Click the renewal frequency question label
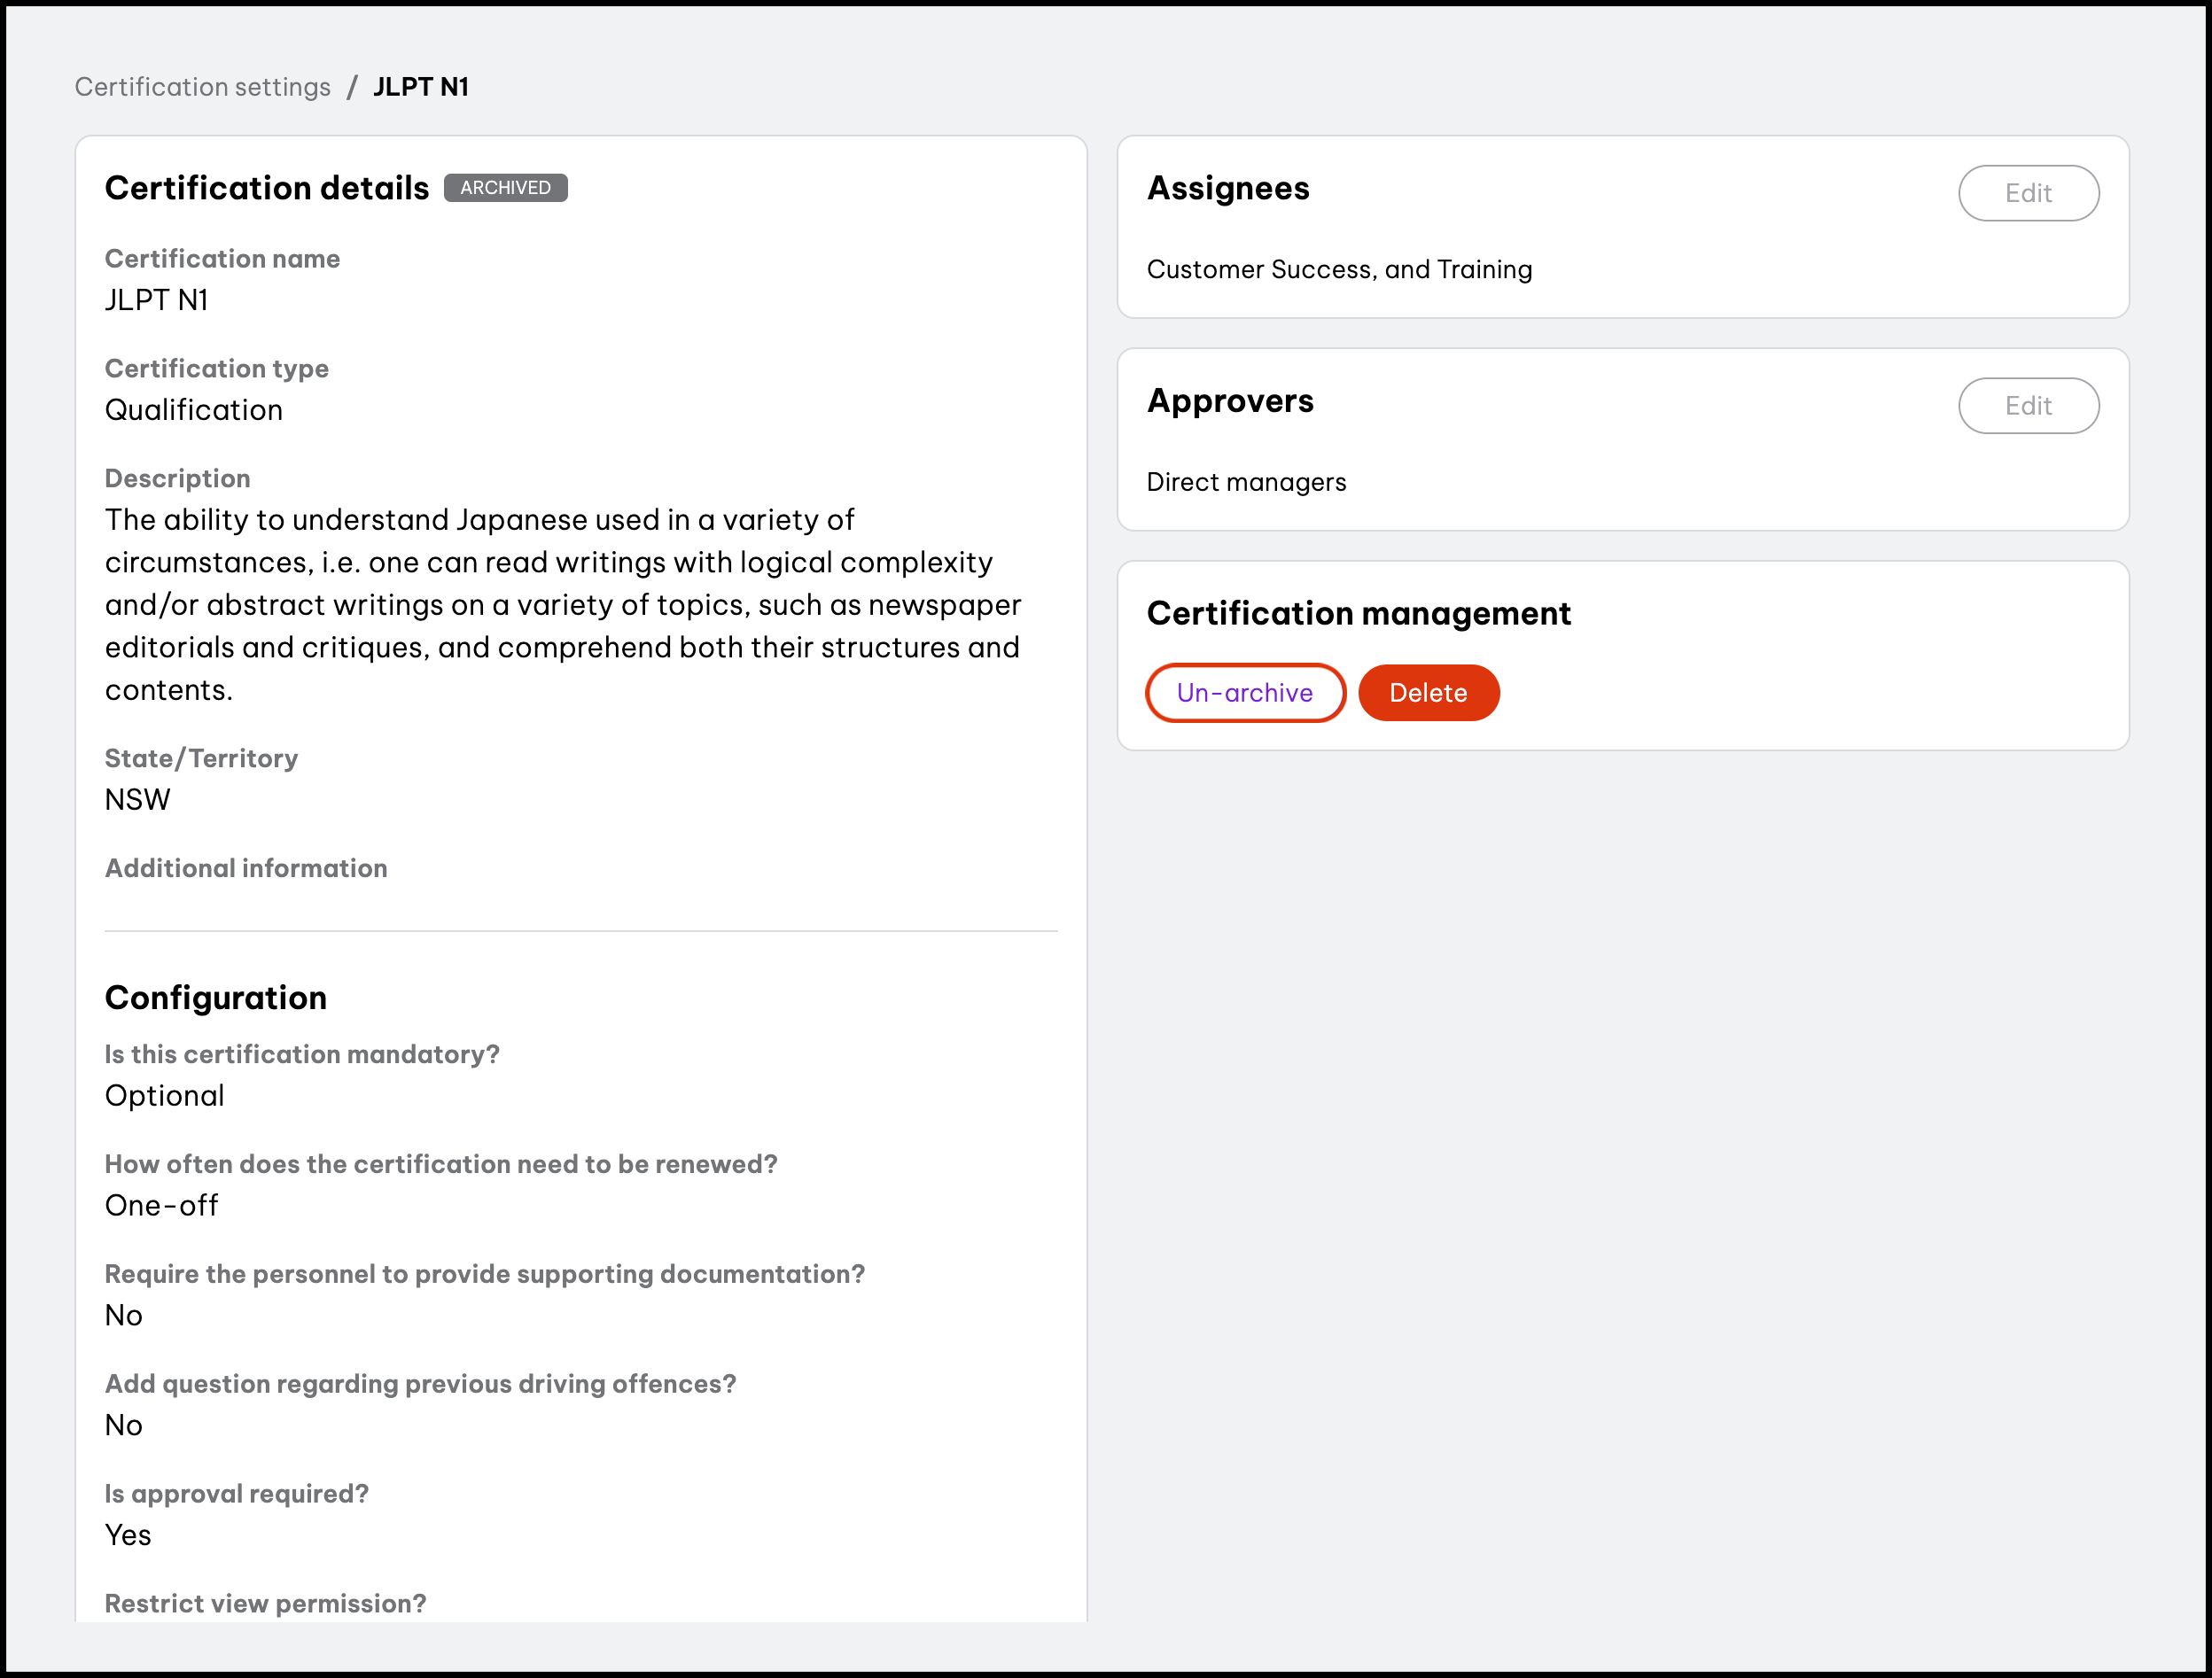2212x1678 pixels. point(441,1164)
